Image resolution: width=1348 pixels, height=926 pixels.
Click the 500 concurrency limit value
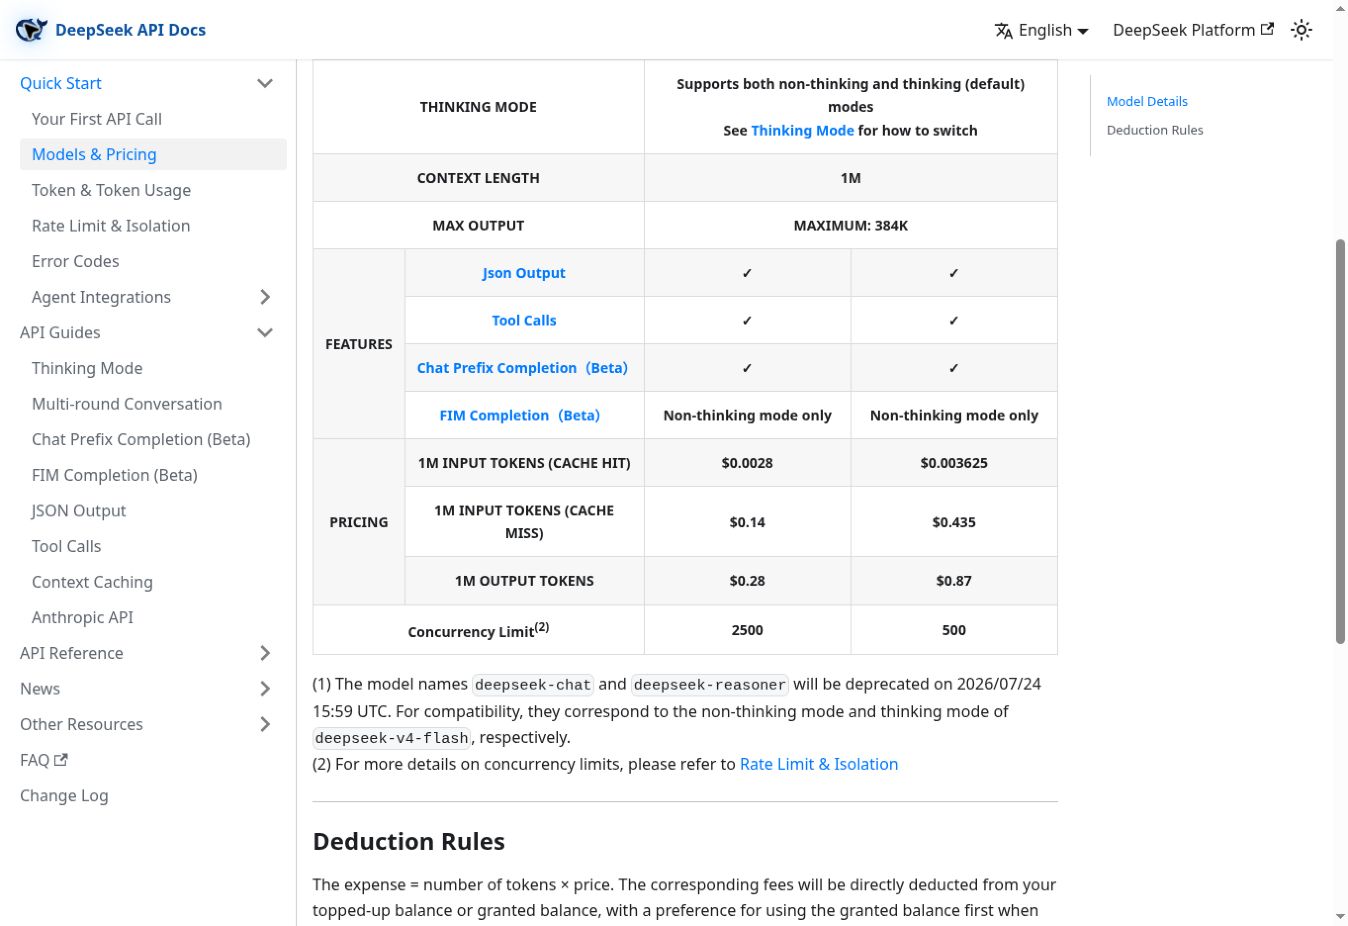tap(954, 630)
